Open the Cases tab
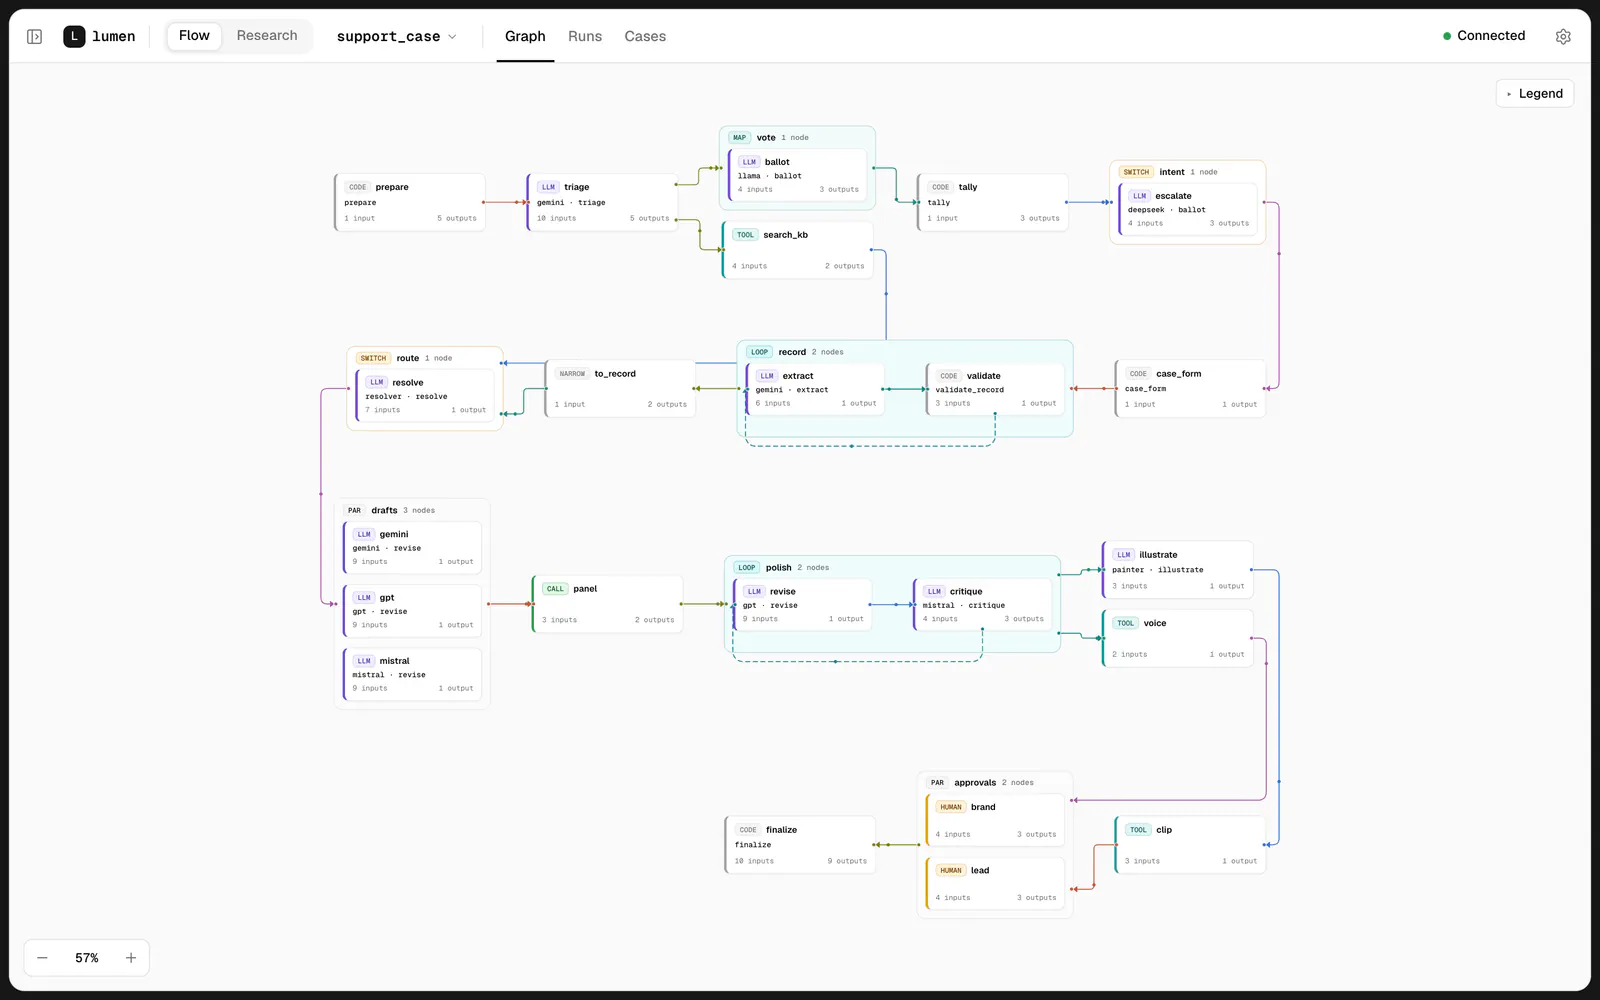The height and width of the screenshot is (1000, 1600). click(x=645, y=37)
